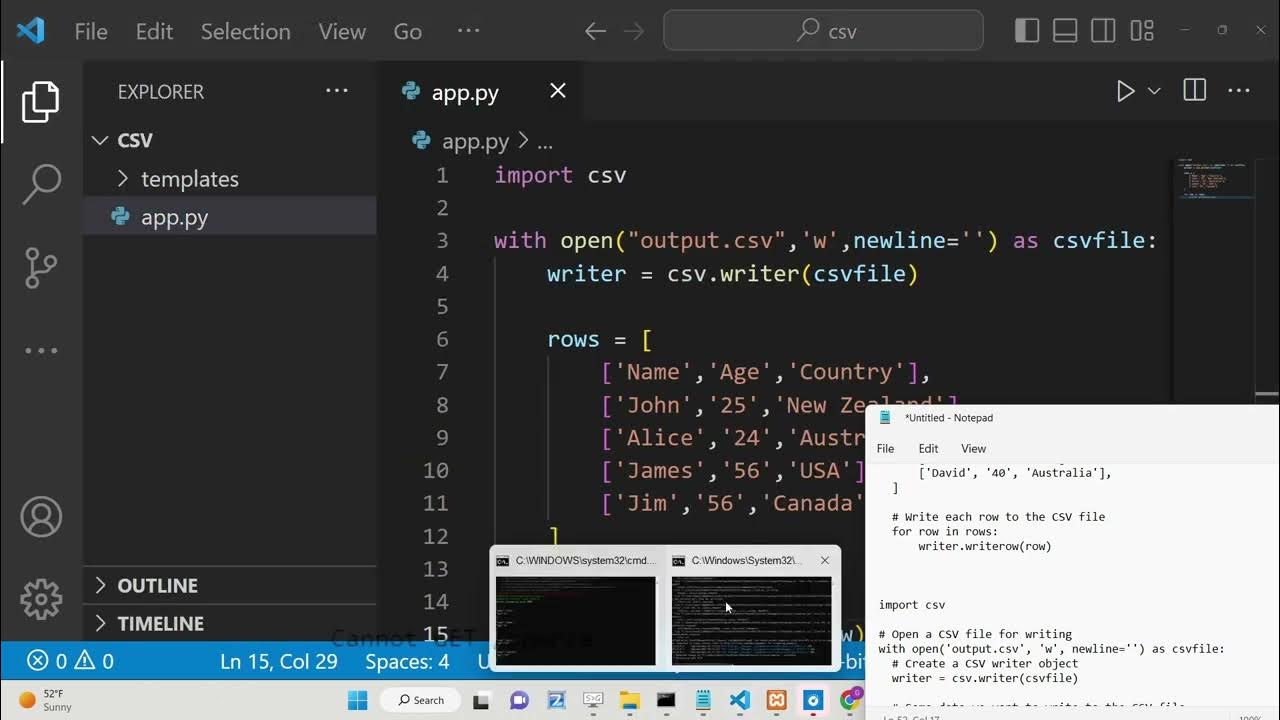Open the Manage gear settings icon

(41, 599)
